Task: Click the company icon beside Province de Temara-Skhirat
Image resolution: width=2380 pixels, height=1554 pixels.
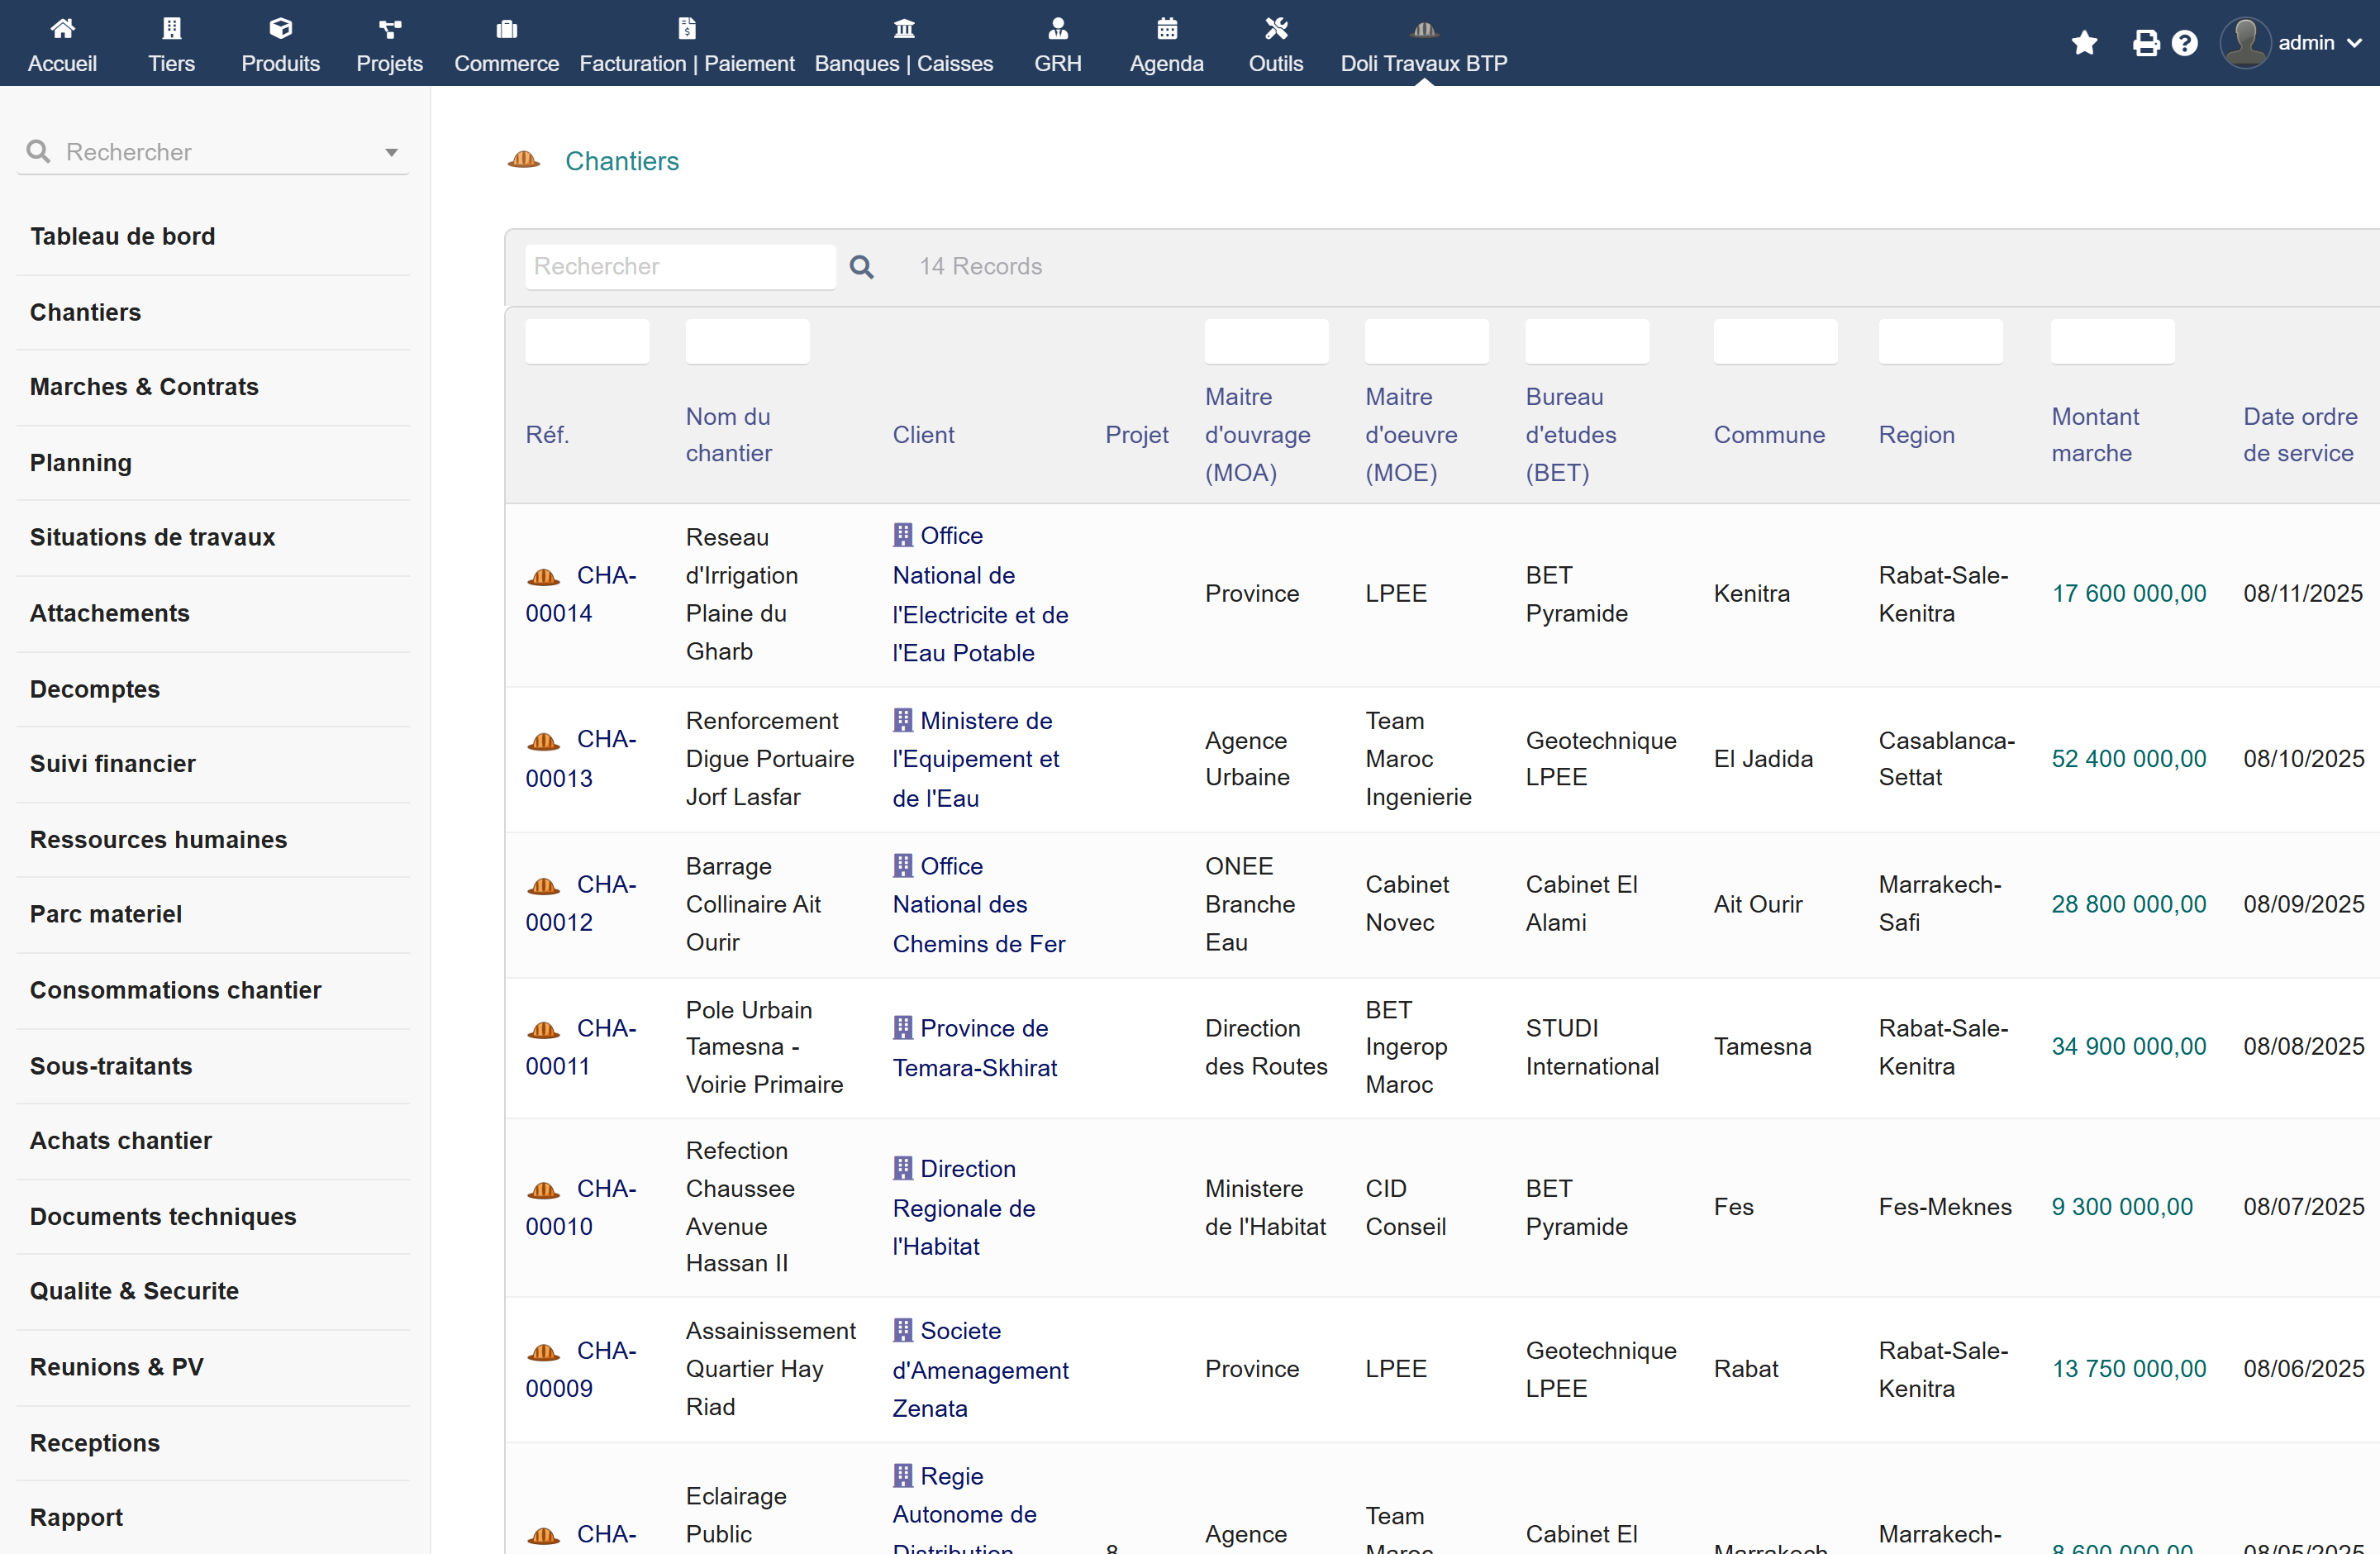Action: (x=903, y=1027)
